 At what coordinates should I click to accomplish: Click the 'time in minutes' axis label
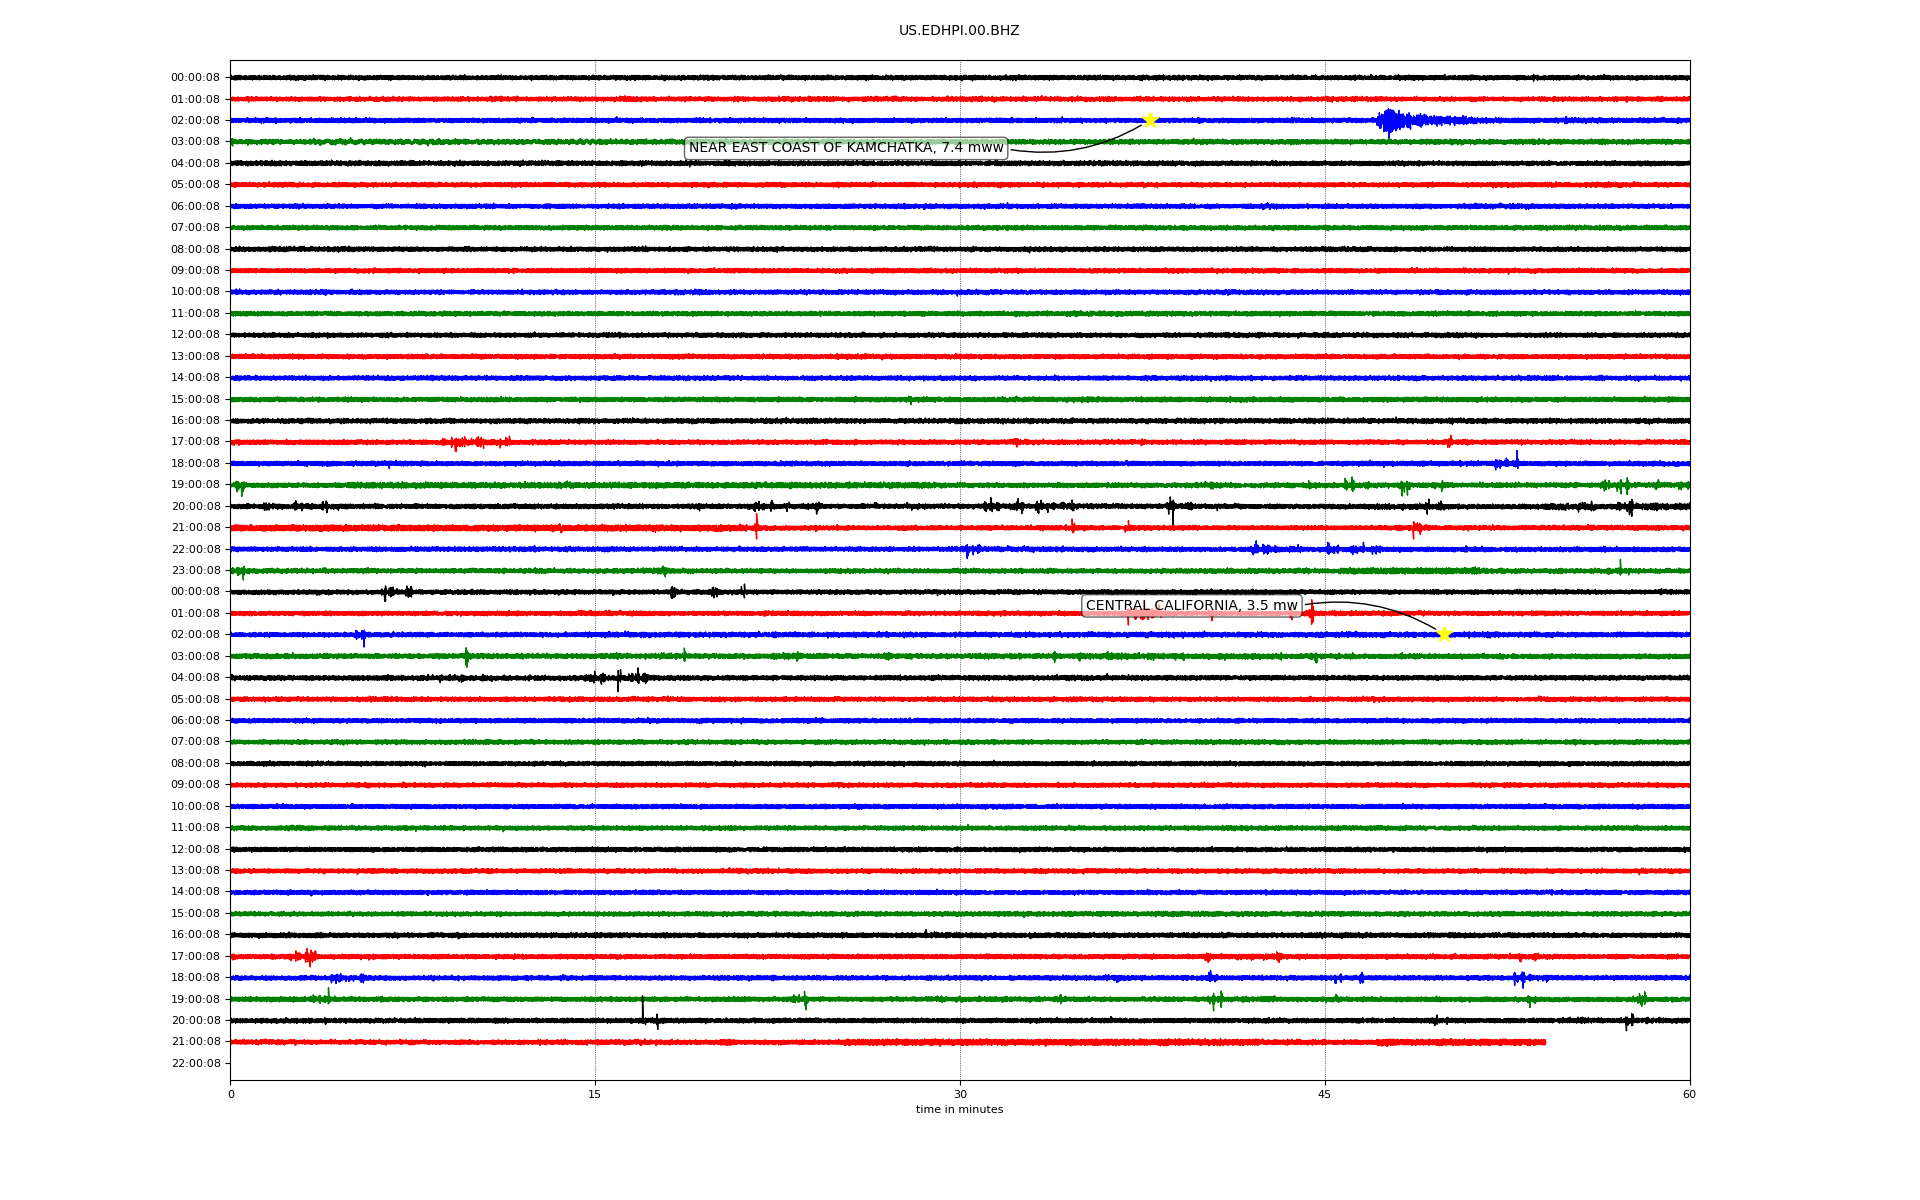(958, 1110)
